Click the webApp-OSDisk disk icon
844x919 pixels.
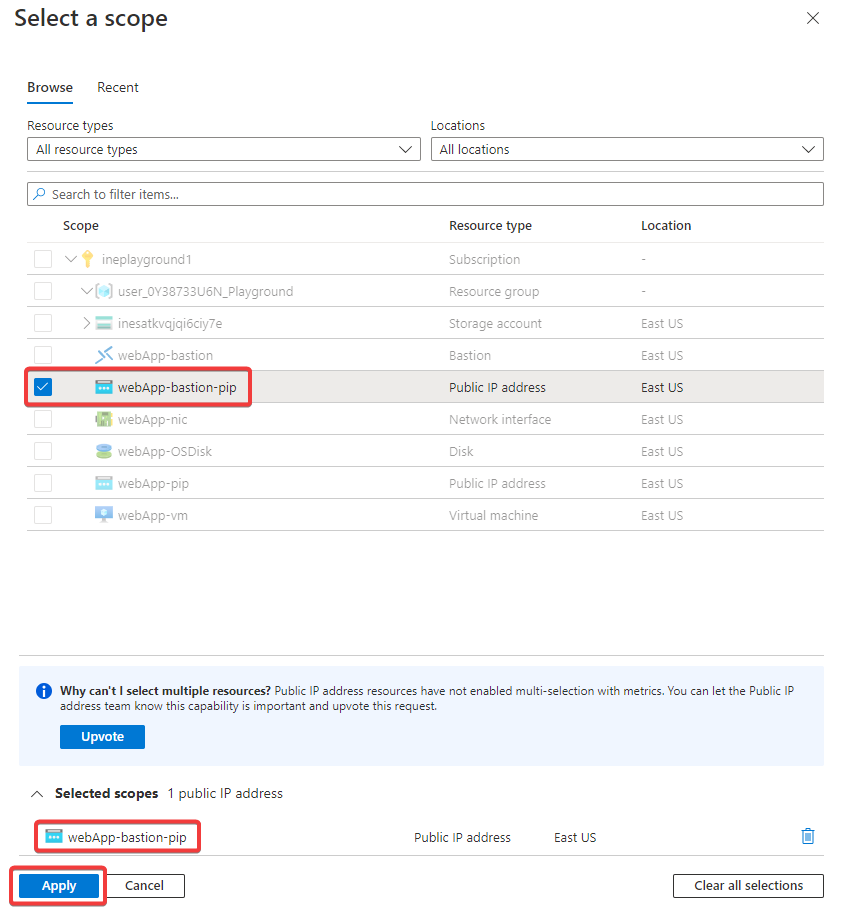tap(104, 451)
